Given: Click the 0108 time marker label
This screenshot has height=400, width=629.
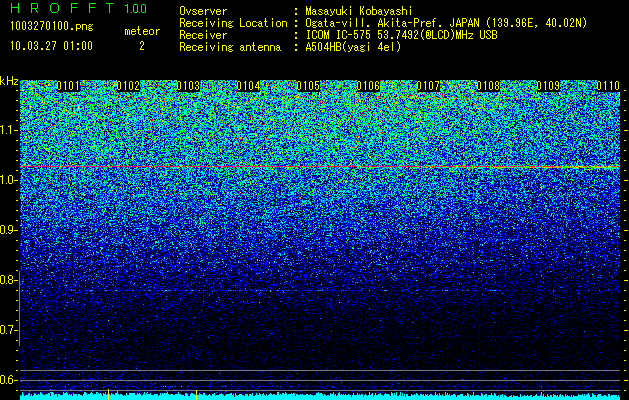Looking at the screenshot, I should 488,86.
